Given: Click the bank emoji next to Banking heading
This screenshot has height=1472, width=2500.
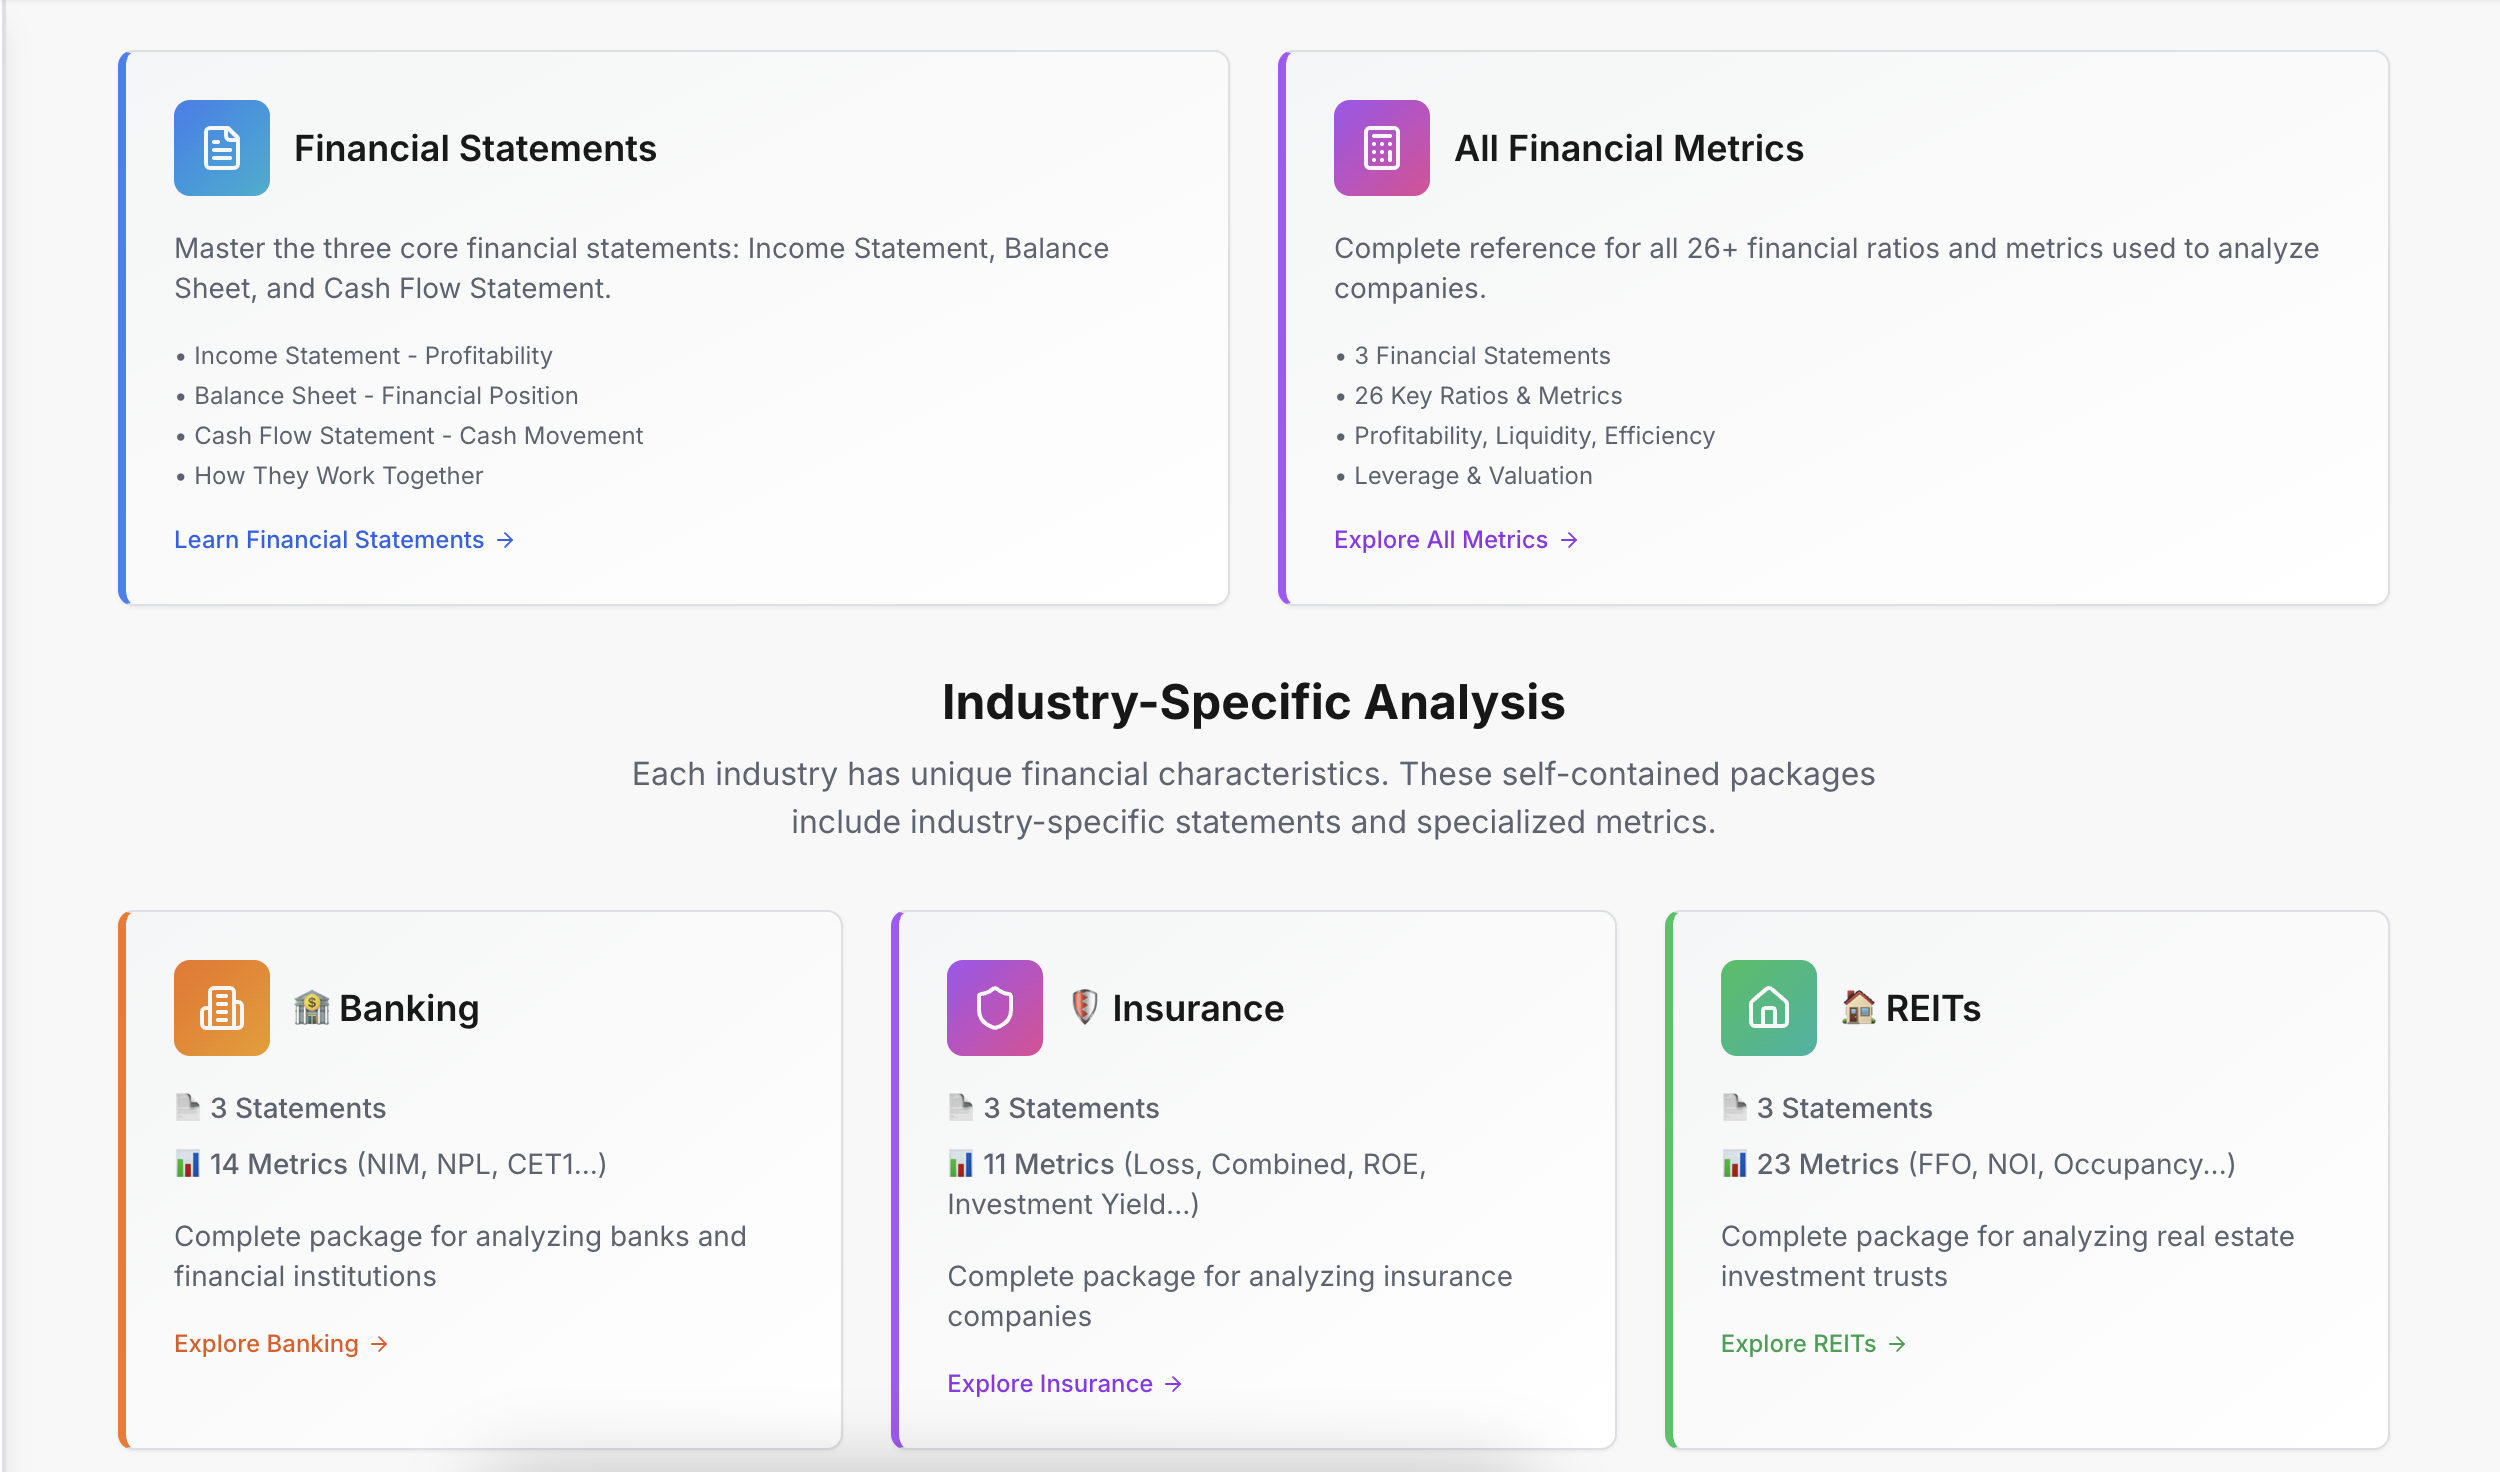Looking at the screenshot, I should point(311,1007).
